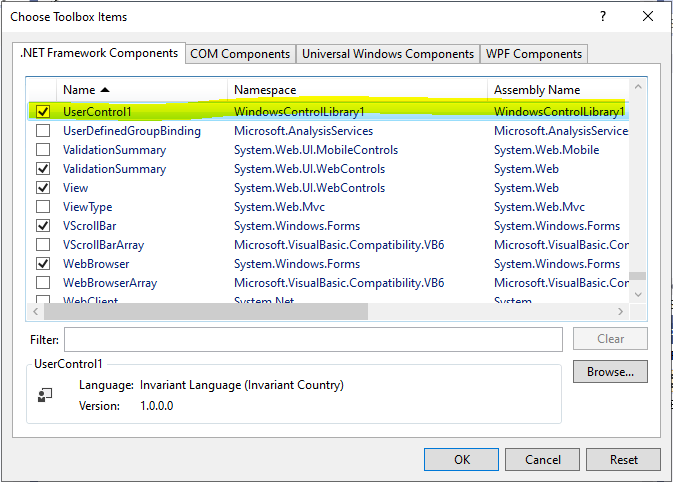Click the System.Web.Mobile assembly cell
This screenshot has height=482, width=673.
click(x=546, y=150)
